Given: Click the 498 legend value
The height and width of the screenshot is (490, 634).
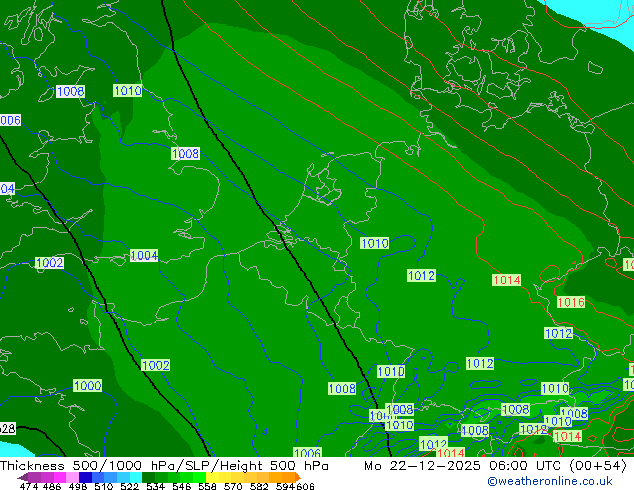Looking at the screenshot, I should click(x=78, y=486).
